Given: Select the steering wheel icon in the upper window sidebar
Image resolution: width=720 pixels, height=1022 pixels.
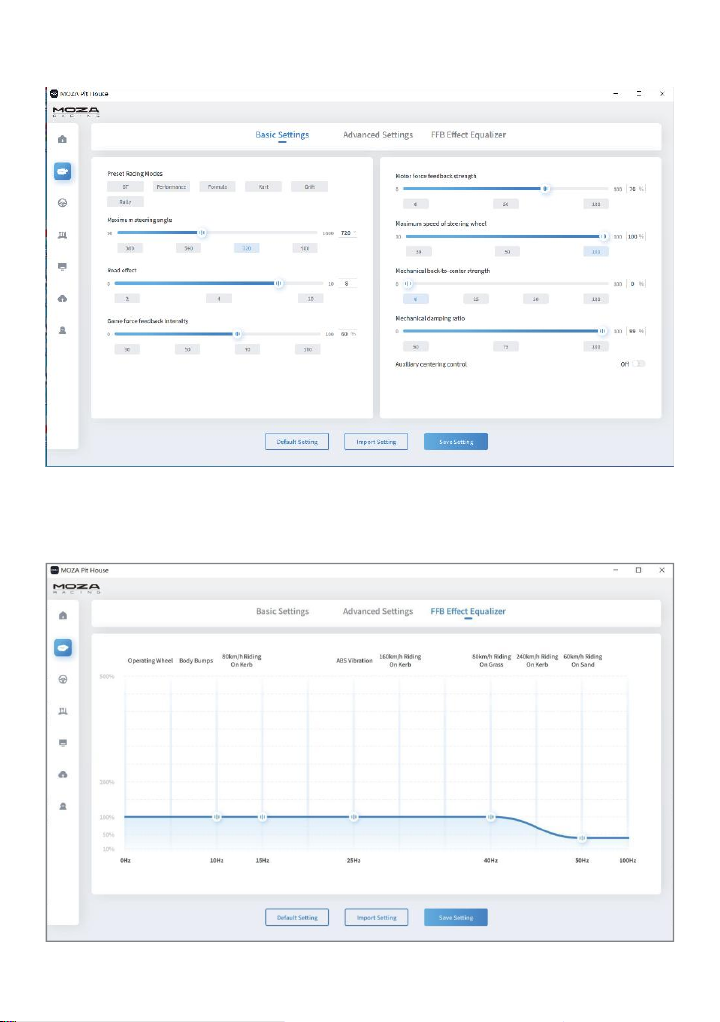Looking at the screenshot, I should pyautogui.click(x=63, y=203).
